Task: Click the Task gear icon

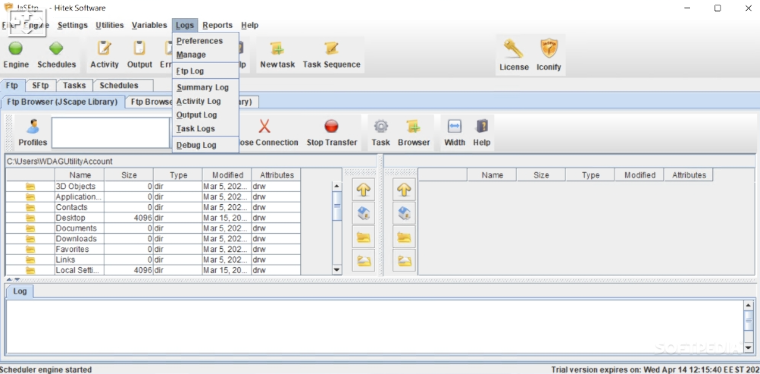Action: click(380, 127)
